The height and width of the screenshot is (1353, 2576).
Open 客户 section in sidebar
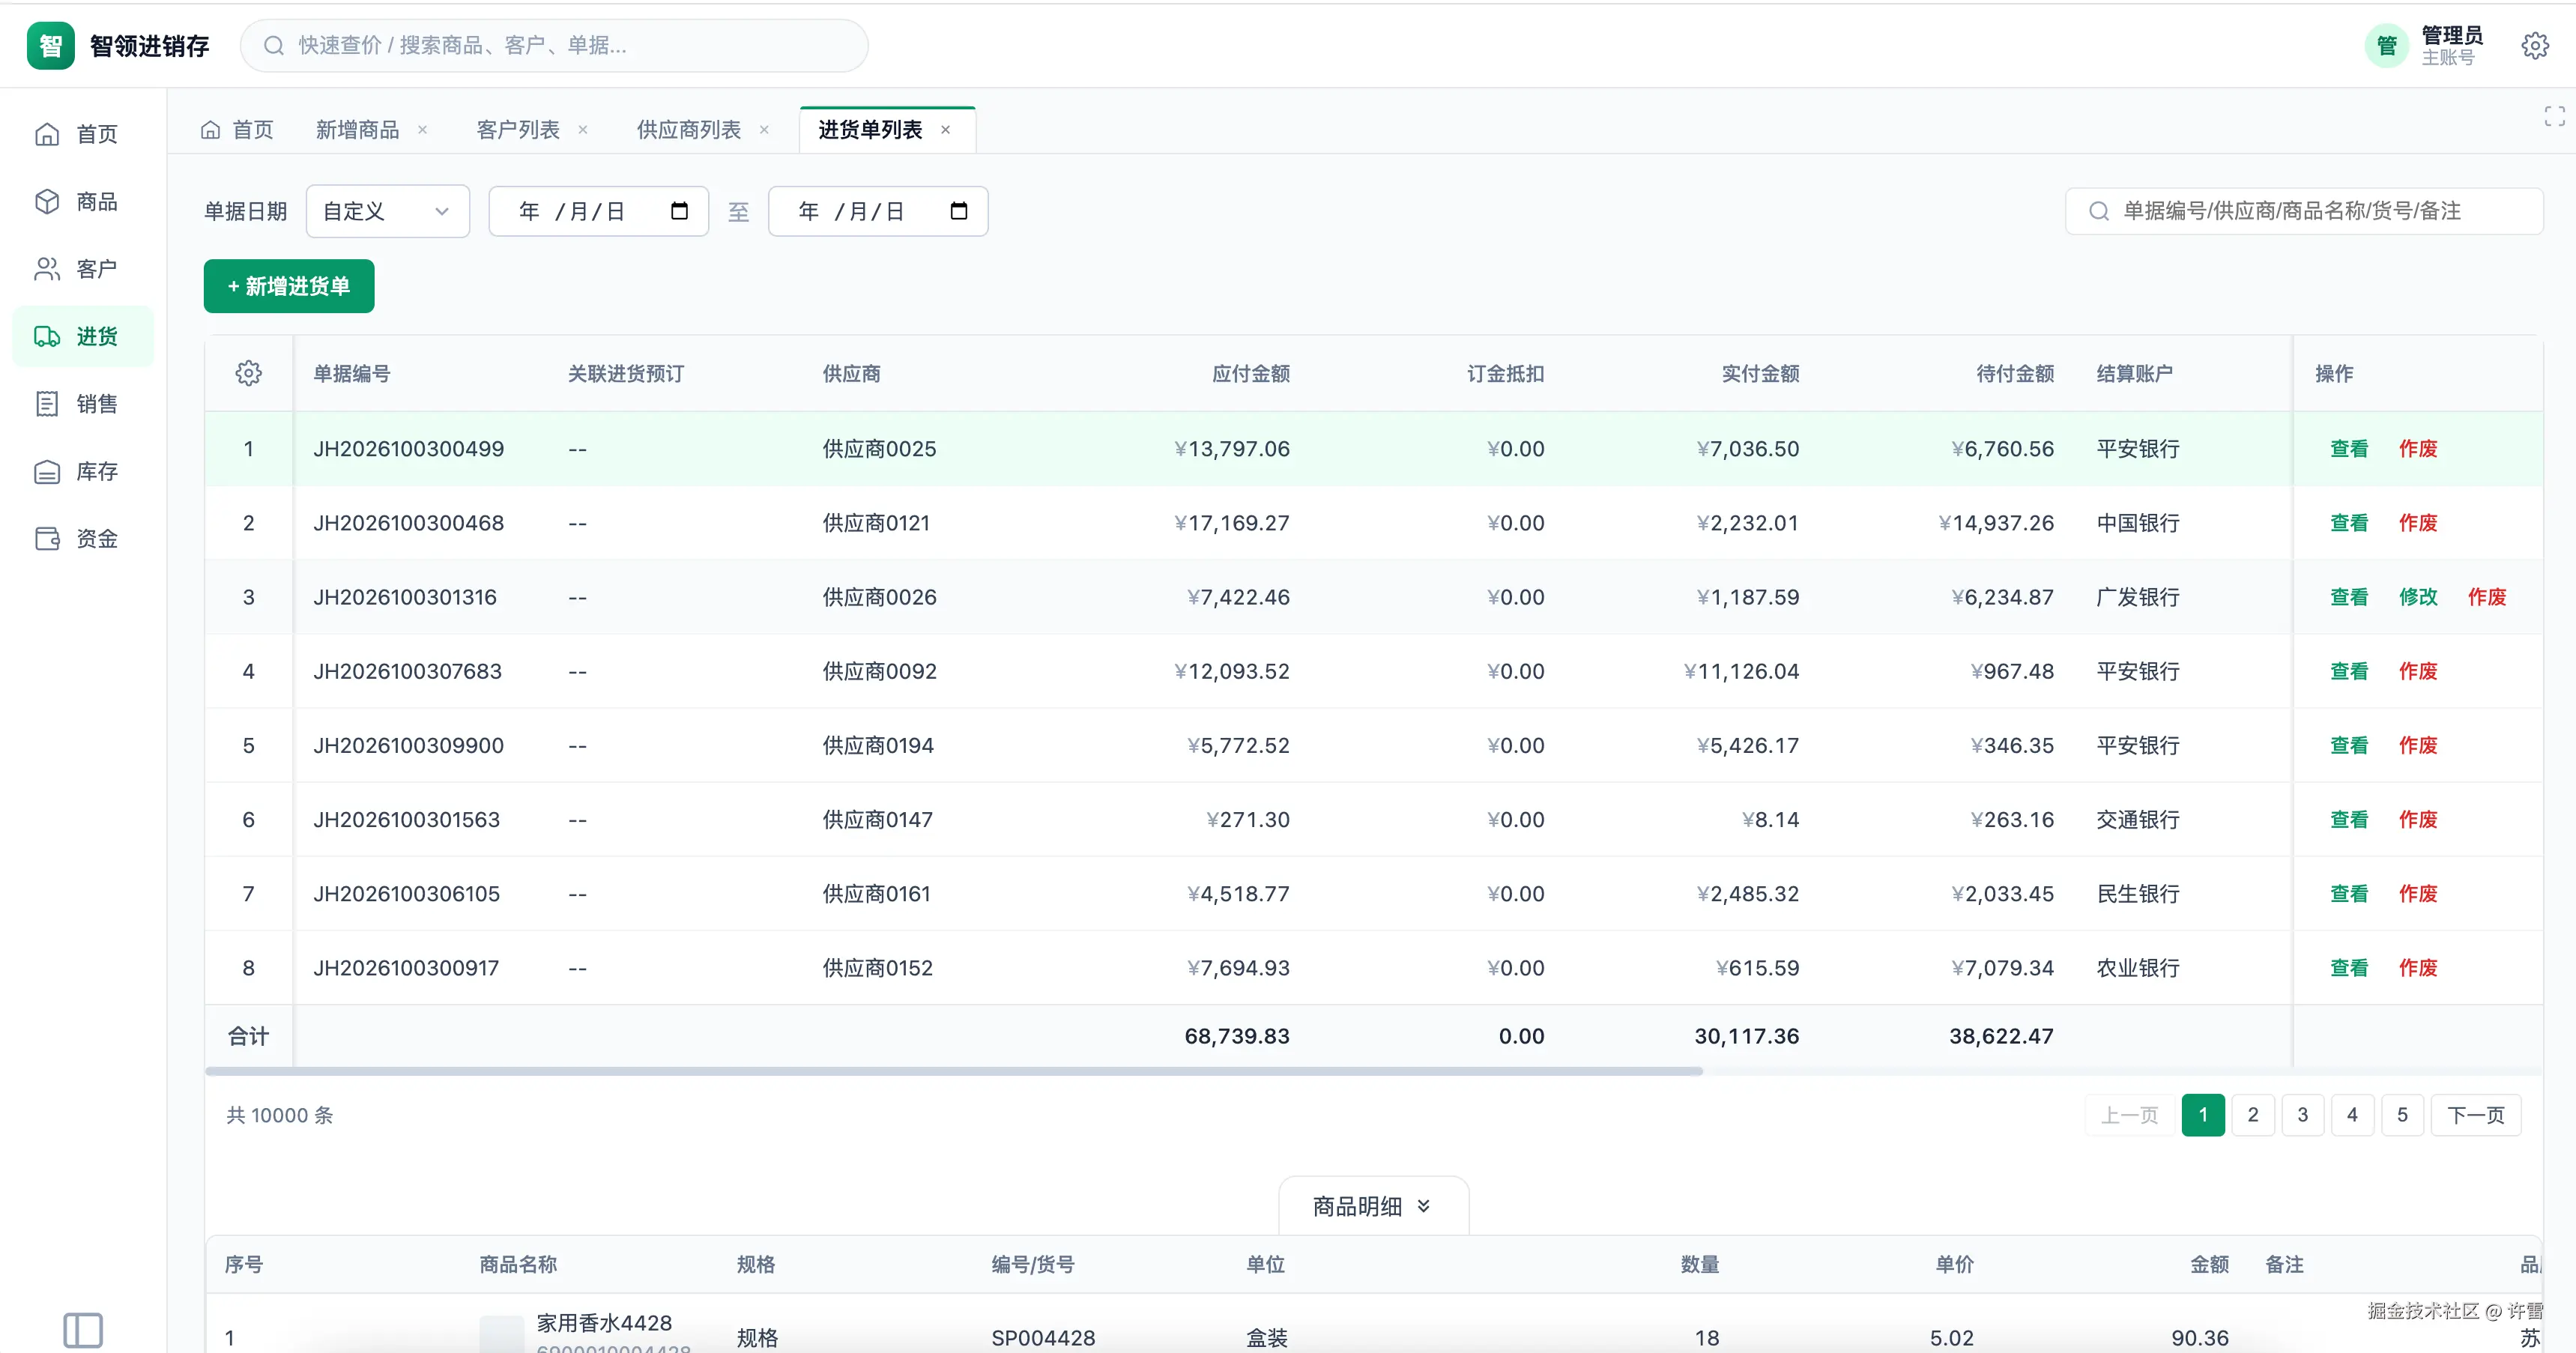click(83, 269)
